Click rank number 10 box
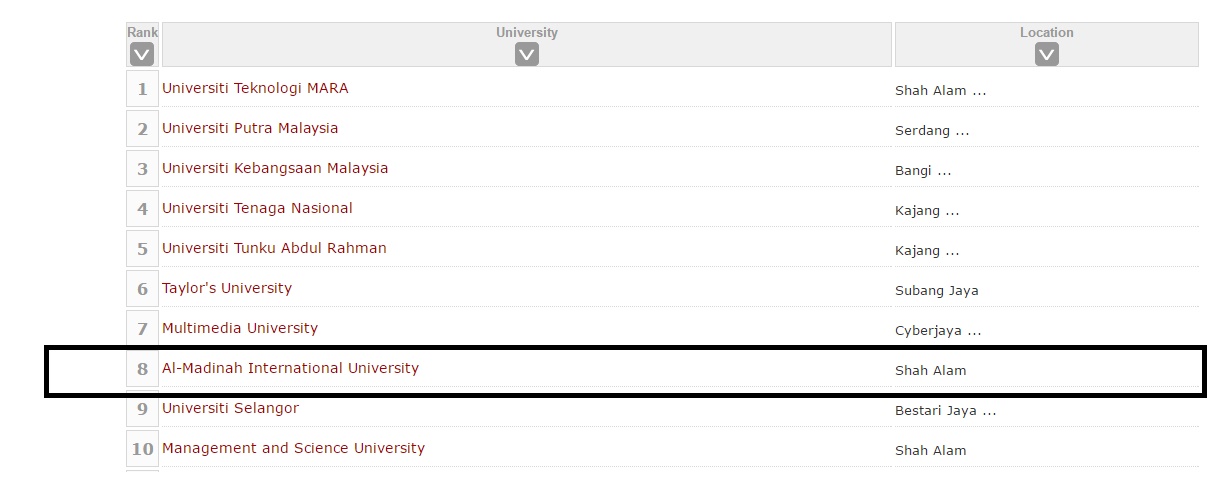1227x502 pixels. (142, 449)
